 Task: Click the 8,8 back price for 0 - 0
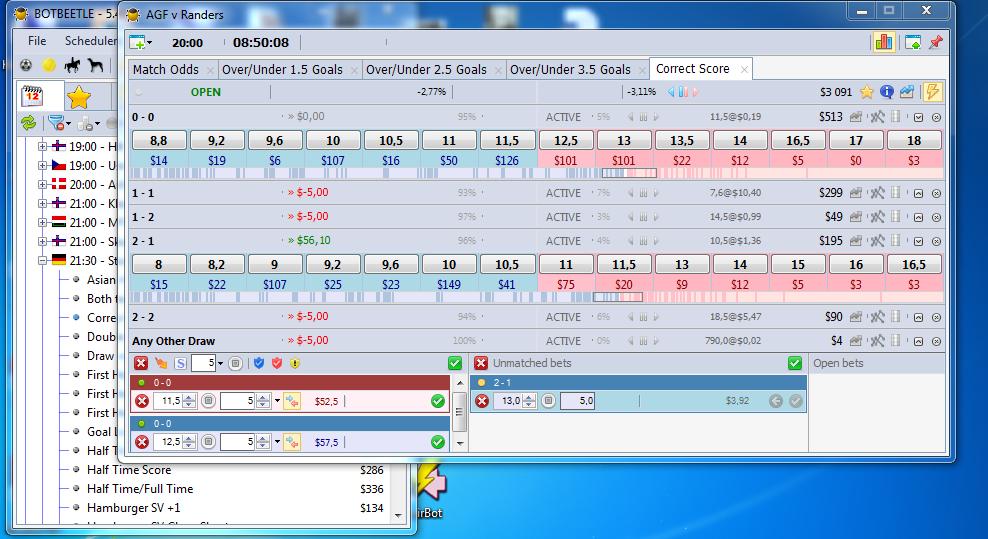(159, 140)
